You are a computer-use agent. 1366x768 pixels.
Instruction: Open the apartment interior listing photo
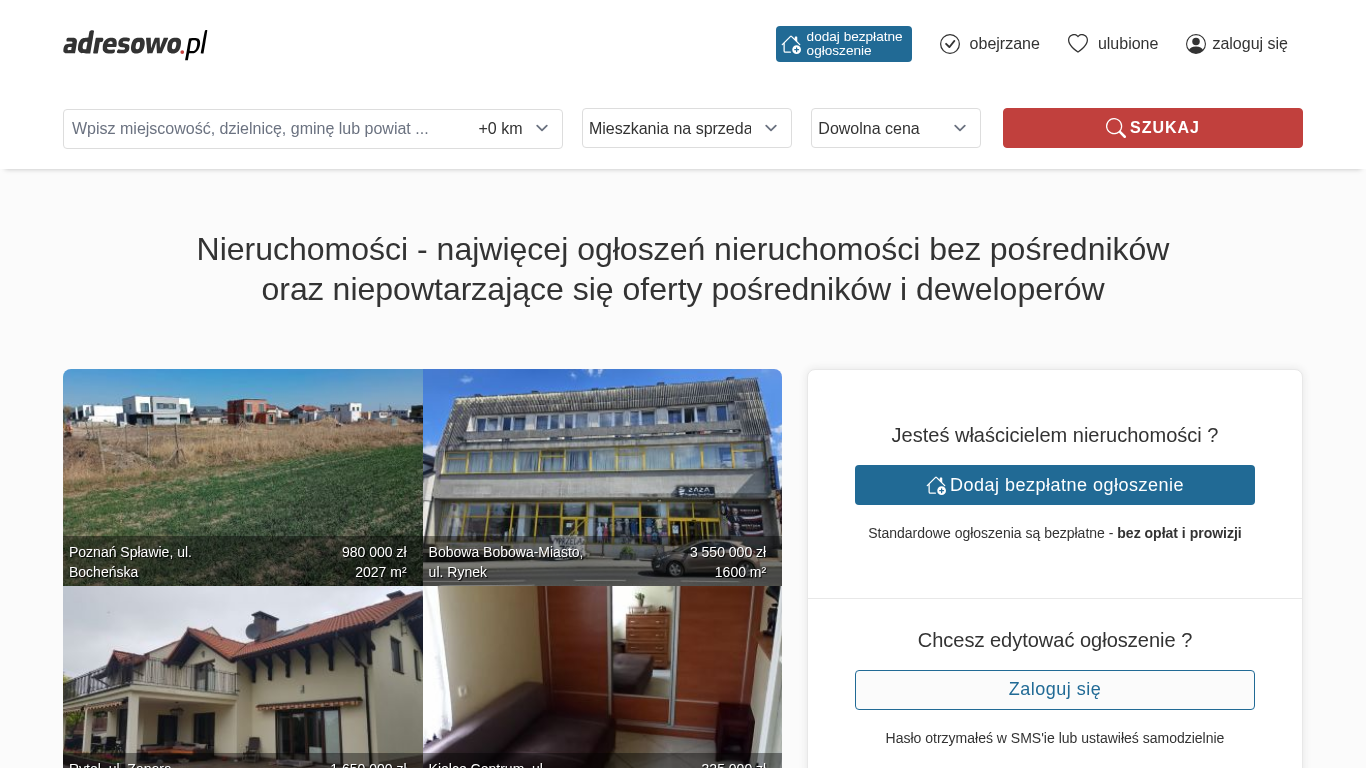click(602, 677)
